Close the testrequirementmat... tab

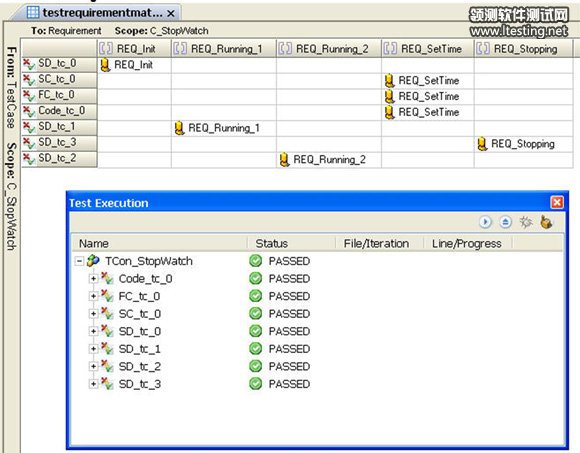[x=171, y=14]
